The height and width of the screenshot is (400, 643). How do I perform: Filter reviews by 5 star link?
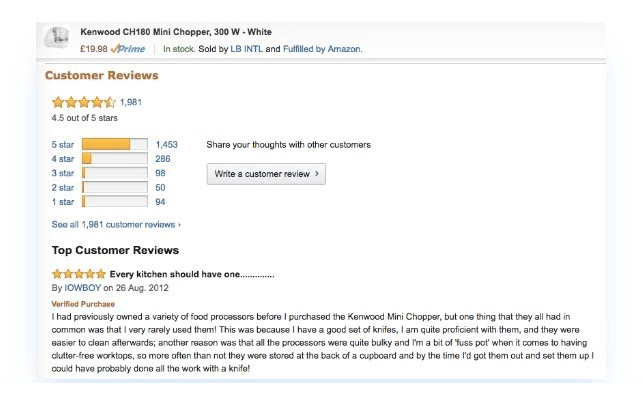[63, 145]
